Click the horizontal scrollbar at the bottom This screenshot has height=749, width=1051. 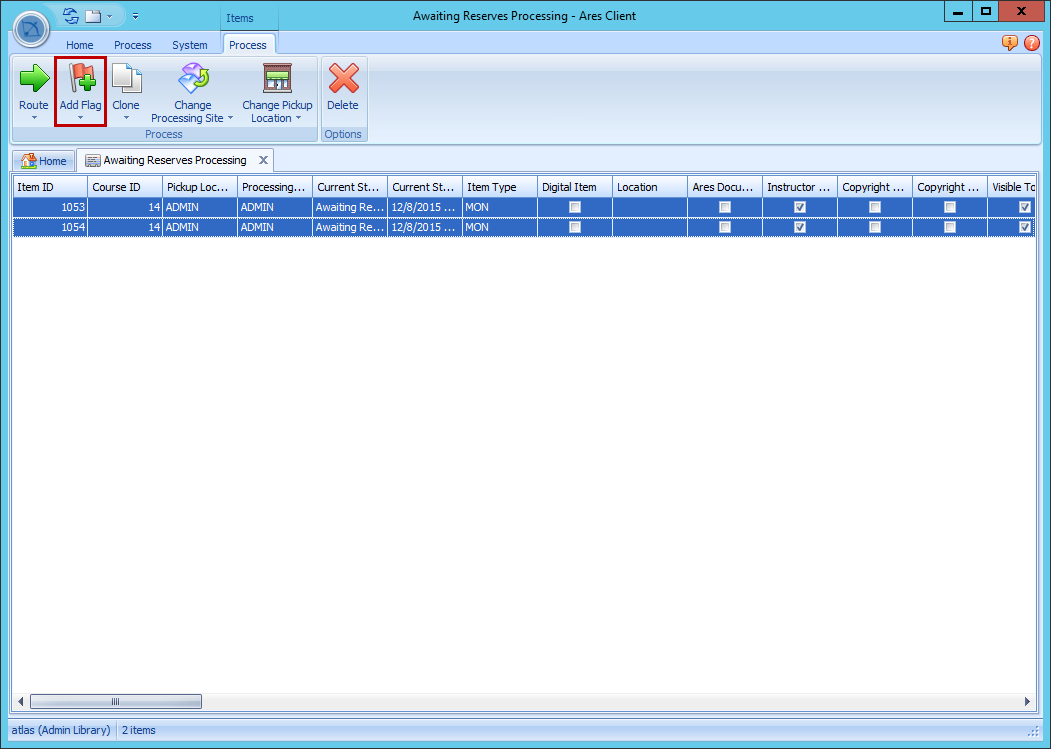pyautogui.click(x=115, y=701)
